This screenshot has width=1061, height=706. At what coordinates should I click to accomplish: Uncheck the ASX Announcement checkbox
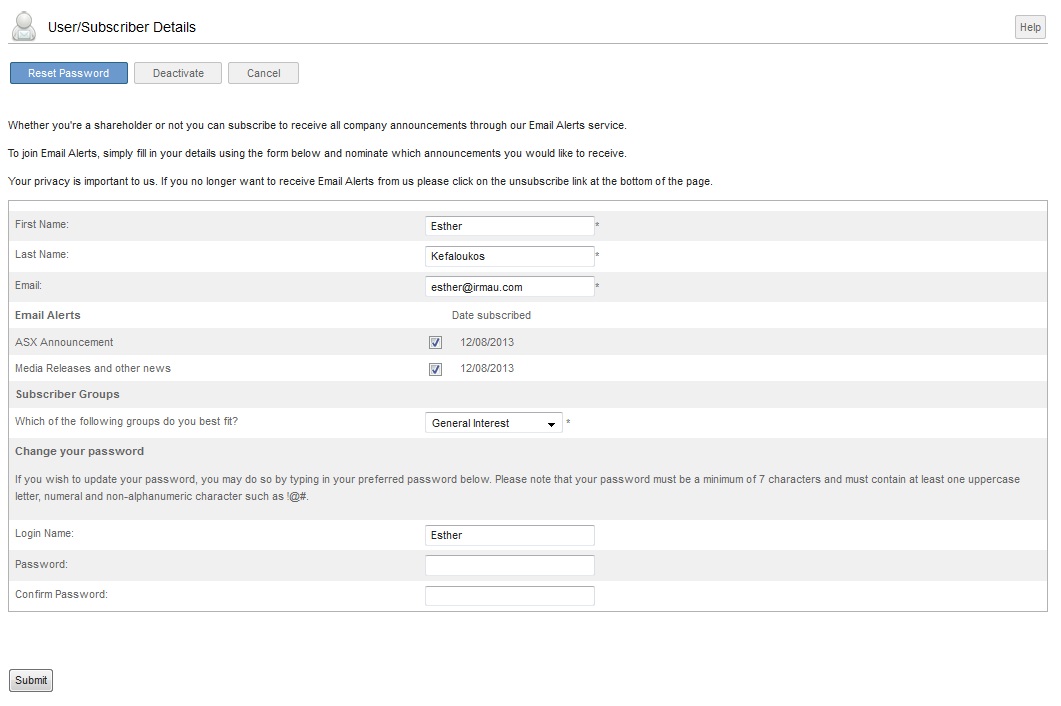pyautogui.click(x=435, y=343)
